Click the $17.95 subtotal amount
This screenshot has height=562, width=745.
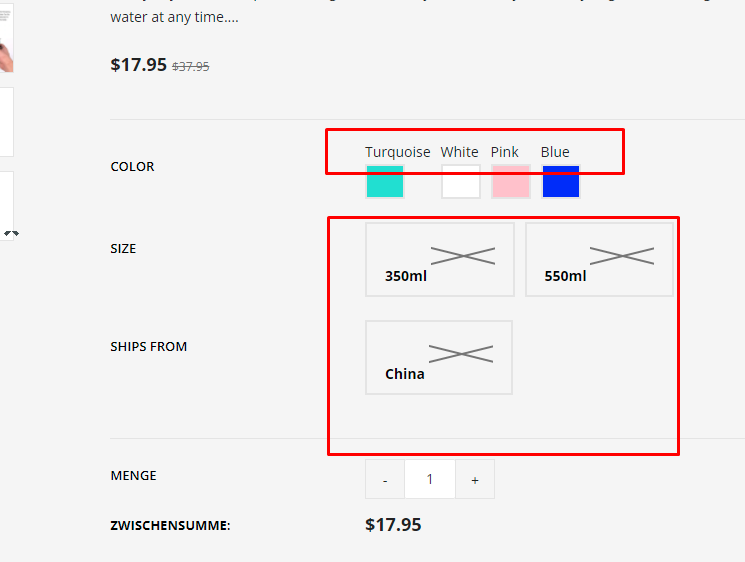tap(393, 524)
